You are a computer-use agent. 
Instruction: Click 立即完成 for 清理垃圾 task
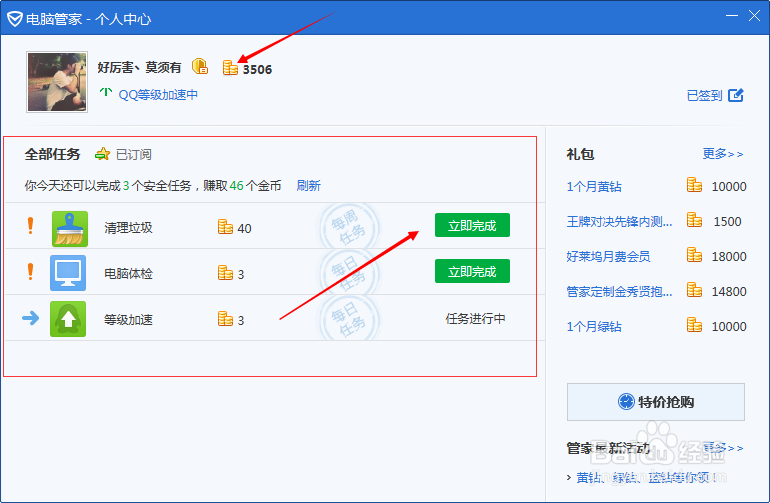[x=472, y=225]
